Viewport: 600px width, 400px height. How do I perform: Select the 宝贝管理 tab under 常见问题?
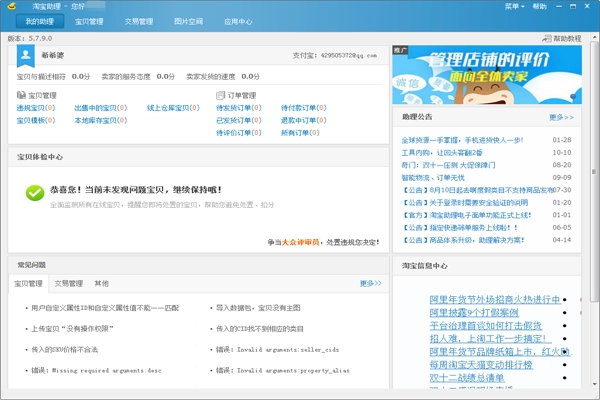pos(28,284)
